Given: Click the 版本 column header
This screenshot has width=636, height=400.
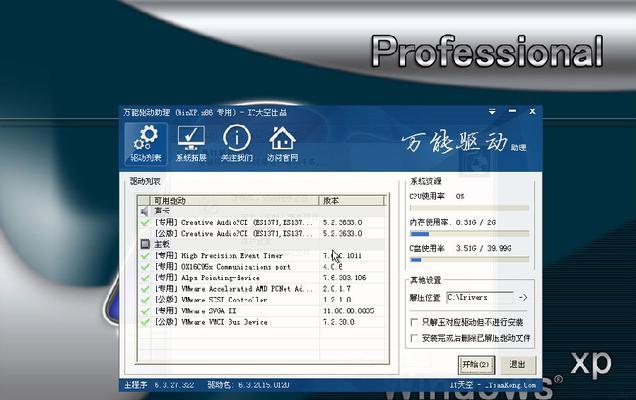Looking at the screenshot, I should pyautogui.click(x=352, y=200).
